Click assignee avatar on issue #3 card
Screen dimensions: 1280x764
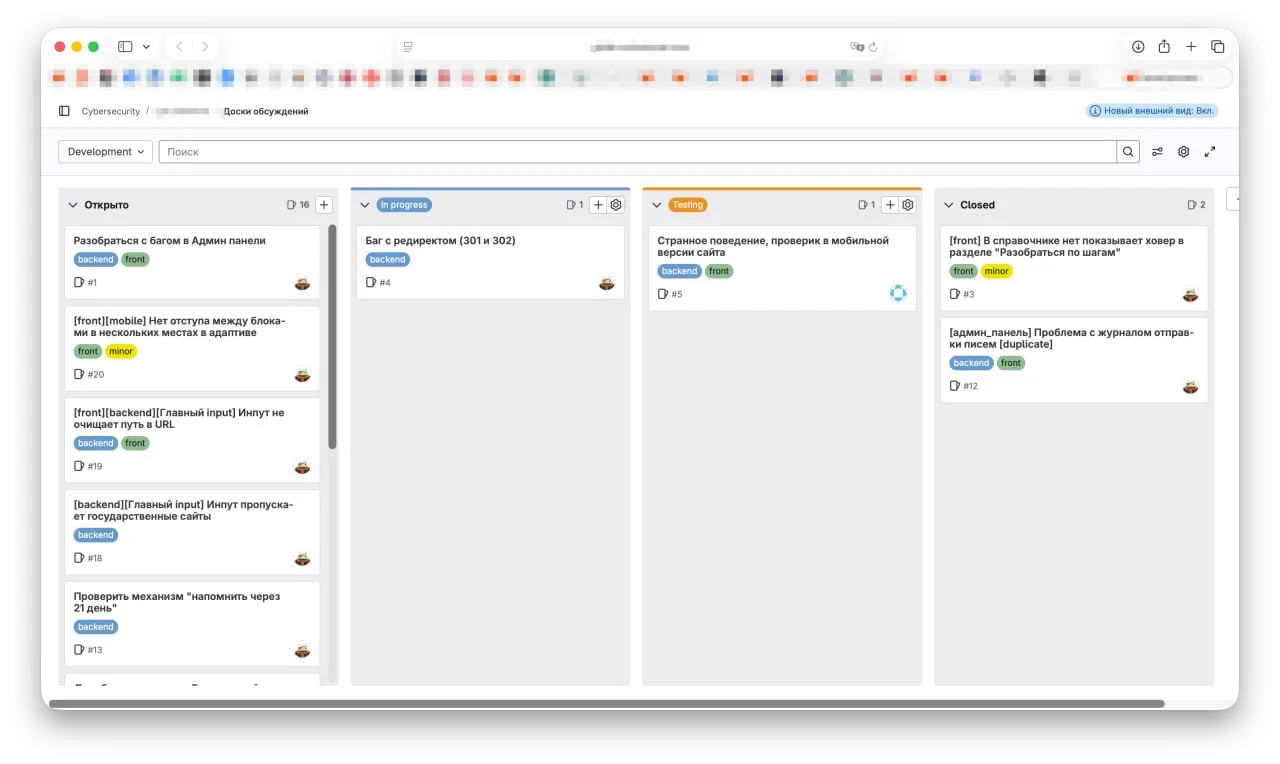tap(1190, 294)
